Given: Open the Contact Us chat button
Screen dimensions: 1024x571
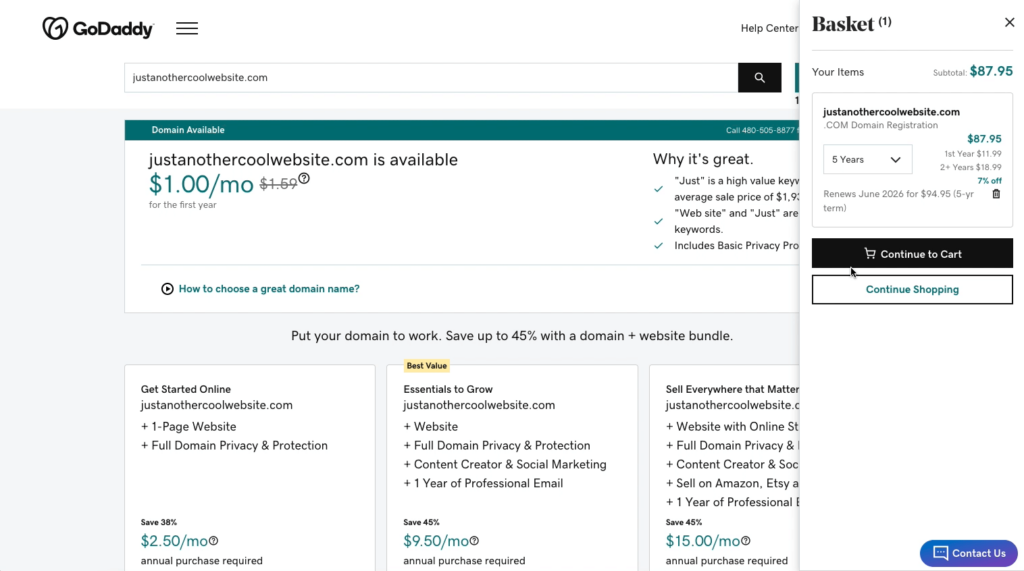Looking at the screenshot, I should pos(968,553).
